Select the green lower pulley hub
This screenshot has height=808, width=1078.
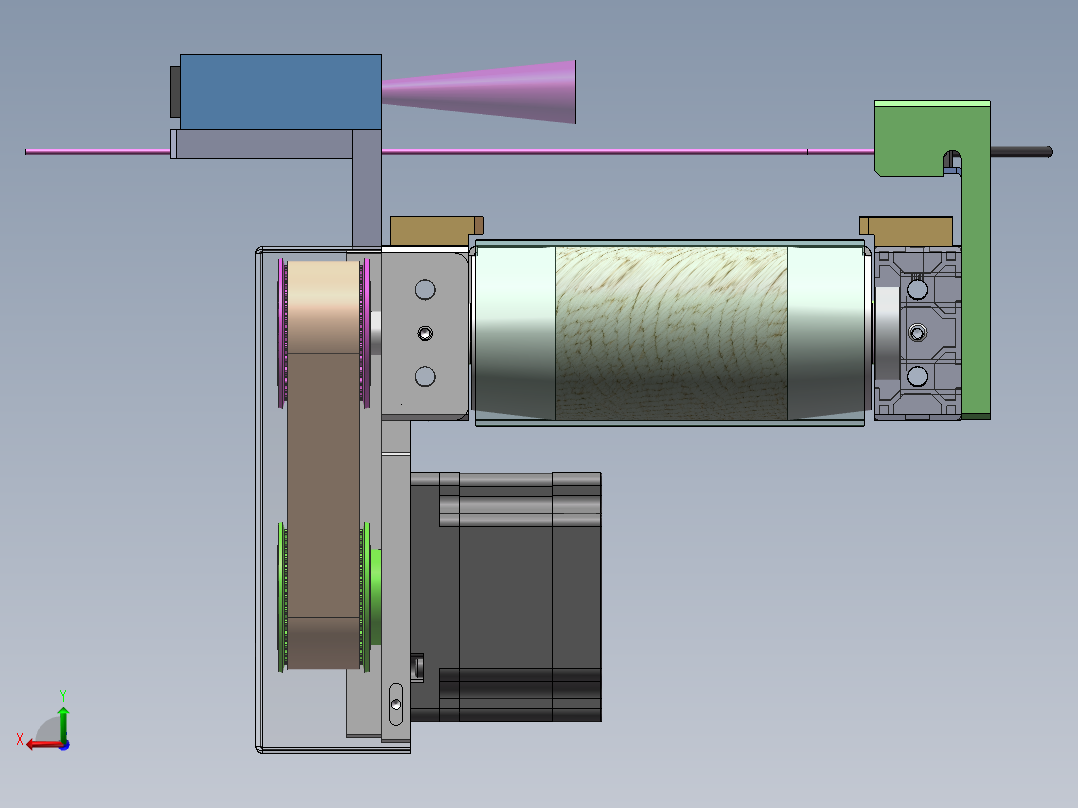pos(374,596)
